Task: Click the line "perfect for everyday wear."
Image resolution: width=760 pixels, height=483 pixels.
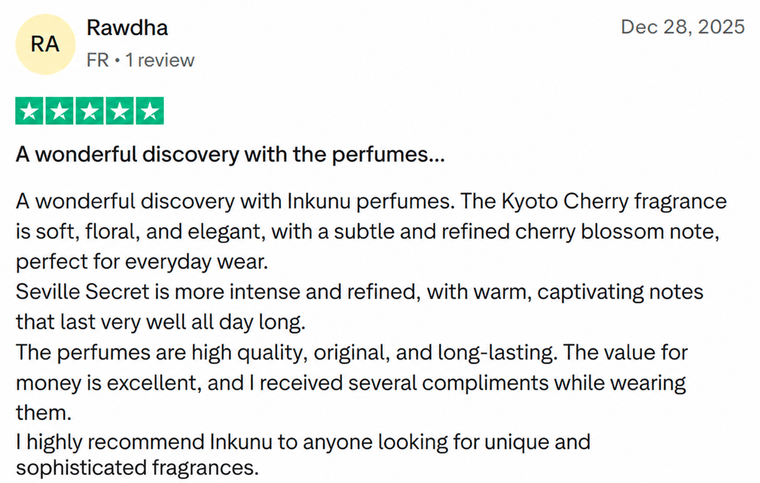Action: (x=142, y=262)
